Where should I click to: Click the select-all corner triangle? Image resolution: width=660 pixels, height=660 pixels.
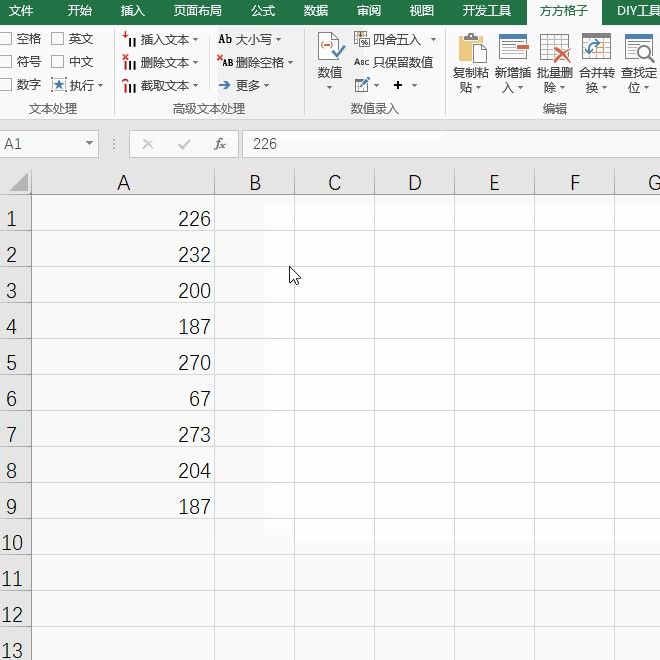(x=19, y=182)
